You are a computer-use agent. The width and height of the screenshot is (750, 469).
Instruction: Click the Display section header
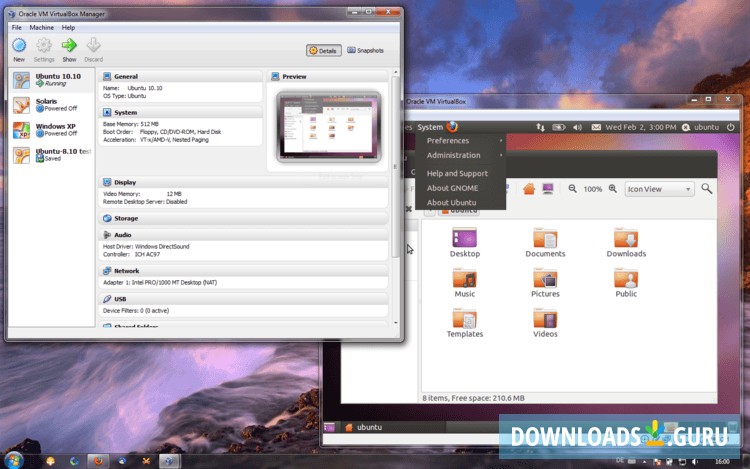(244, 182)
